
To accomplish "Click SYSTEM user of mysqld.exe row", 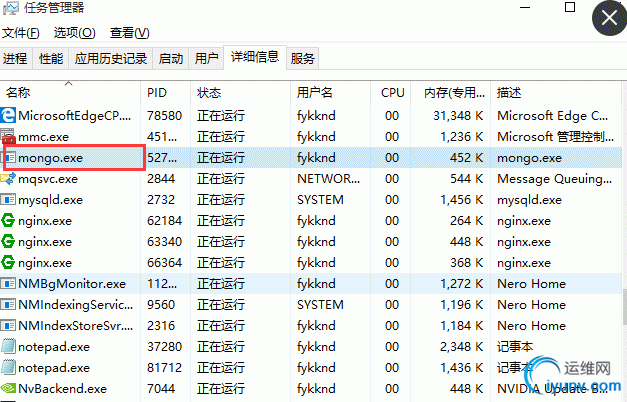I will tap(320, 200).
